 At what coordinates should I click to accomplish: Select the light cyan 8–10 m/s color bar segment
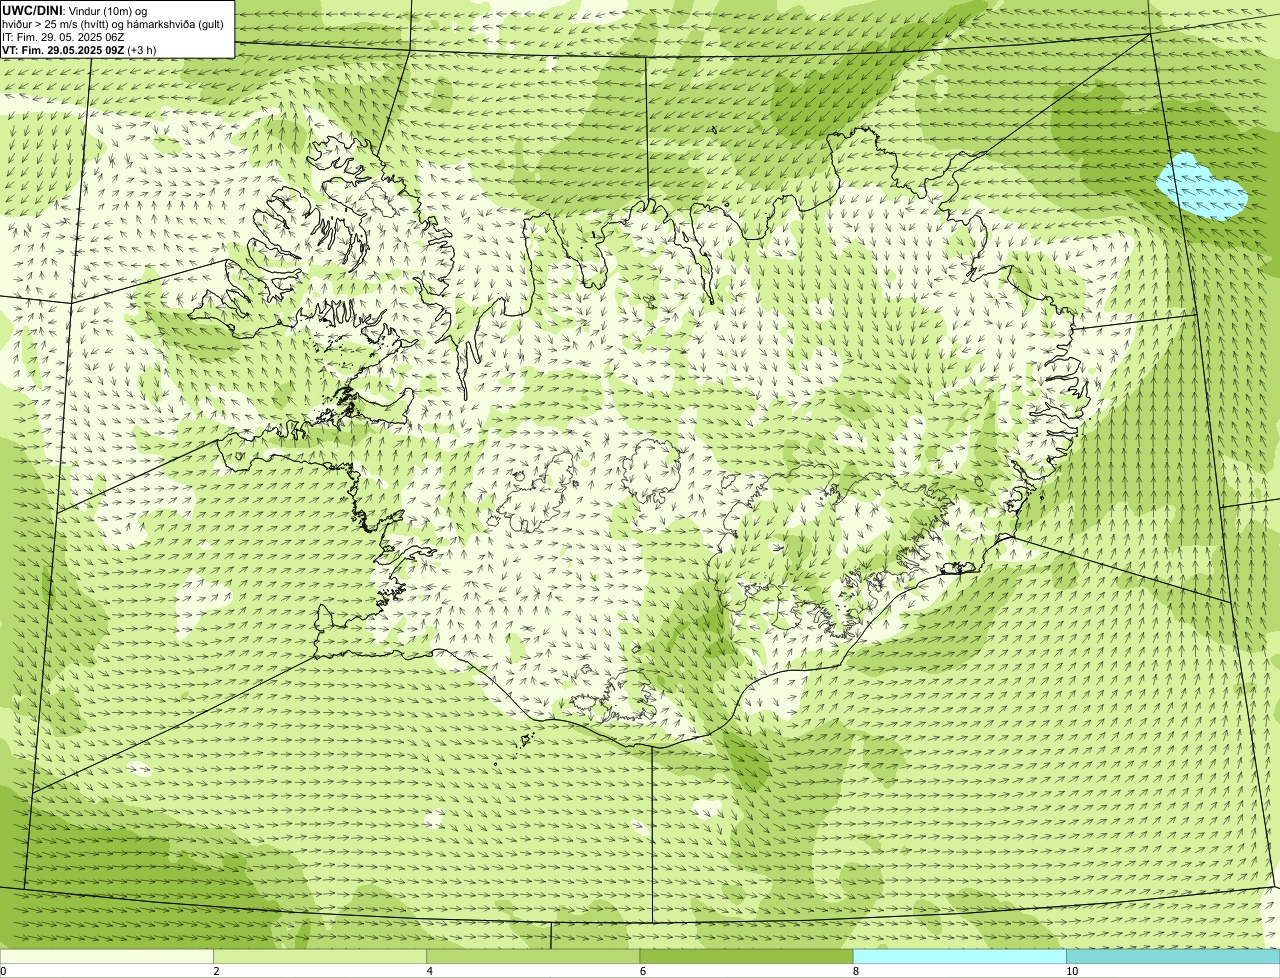coord(959,957)
